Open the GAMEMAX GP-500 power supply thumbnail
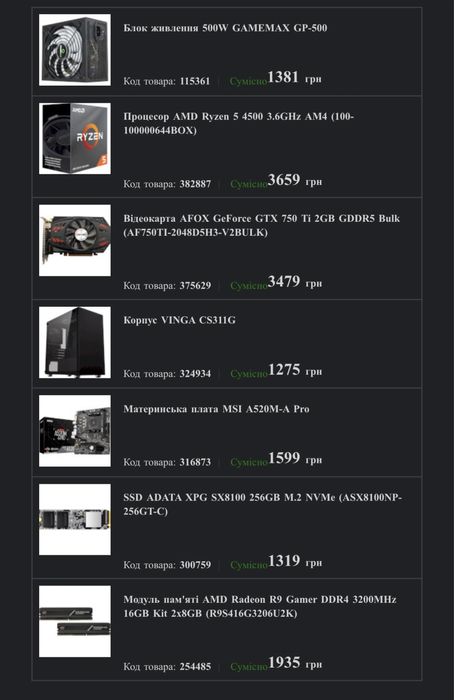Viewport: 454px width, 700px height. [75, 50]
